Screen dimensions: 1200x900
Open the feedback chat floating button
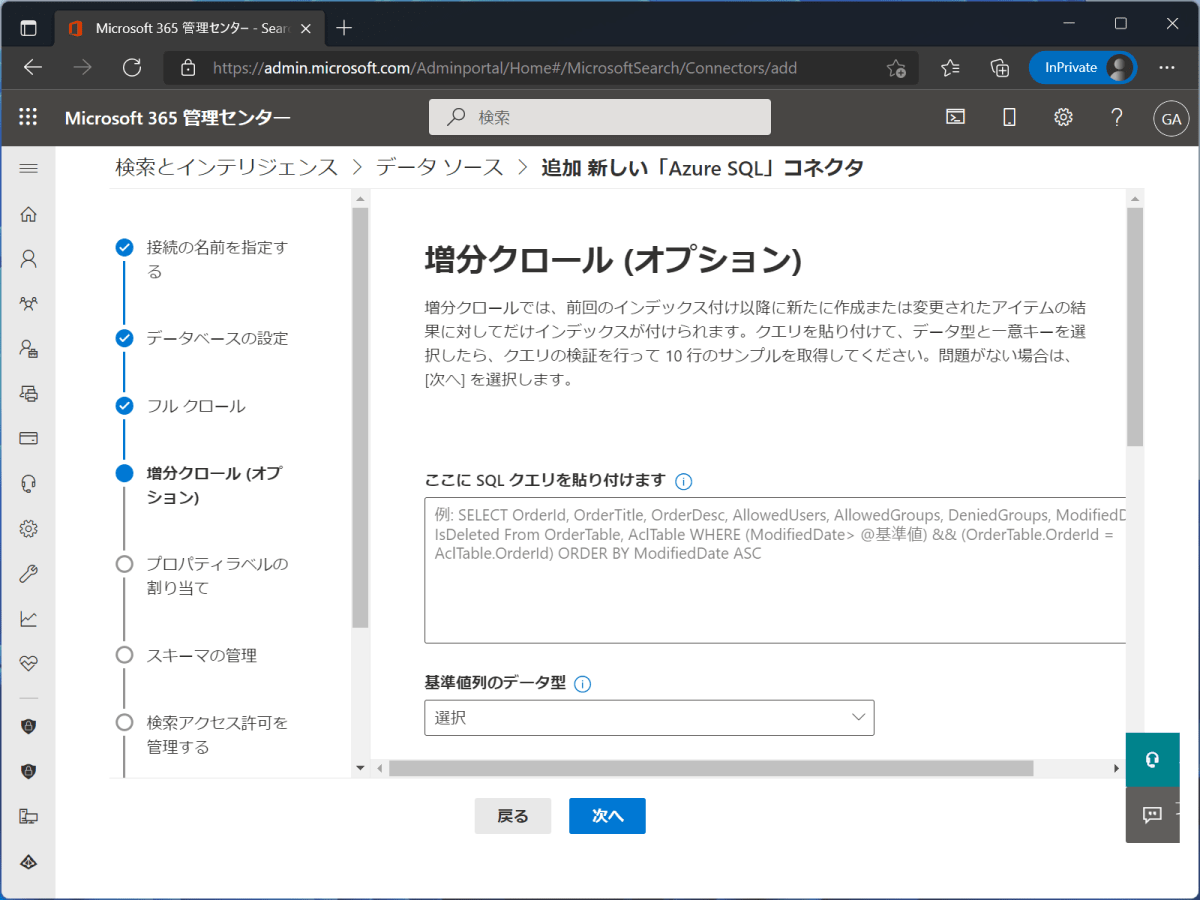[x=1152, y=814]
